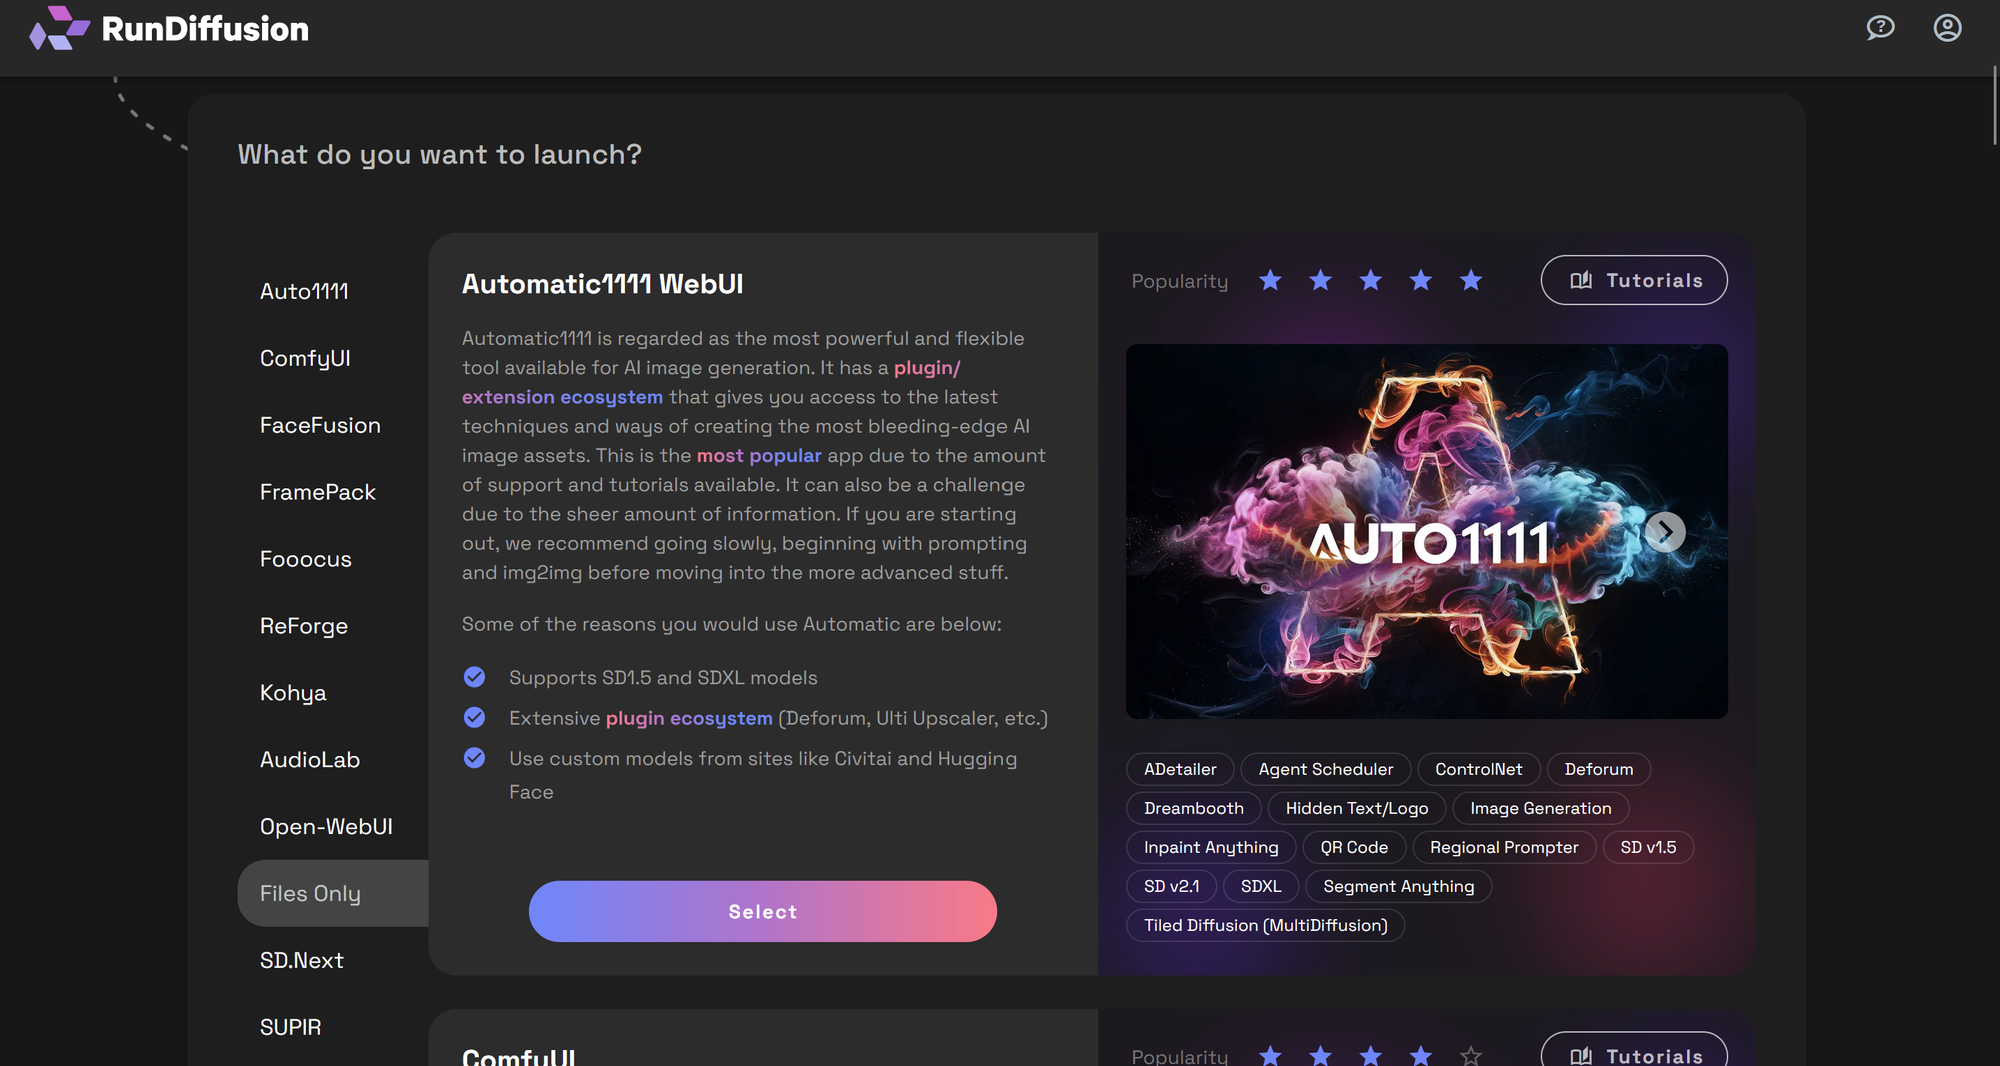
Task: Click the Inpaint Anything tag
Action: [x=1211, y=847]
